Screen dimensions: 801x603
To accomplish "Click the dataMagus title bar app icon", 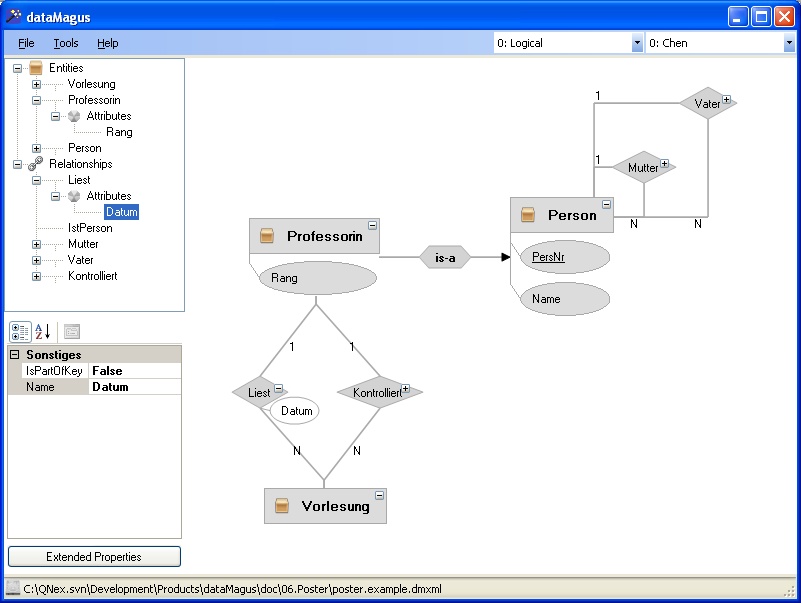I will point(14,17).
